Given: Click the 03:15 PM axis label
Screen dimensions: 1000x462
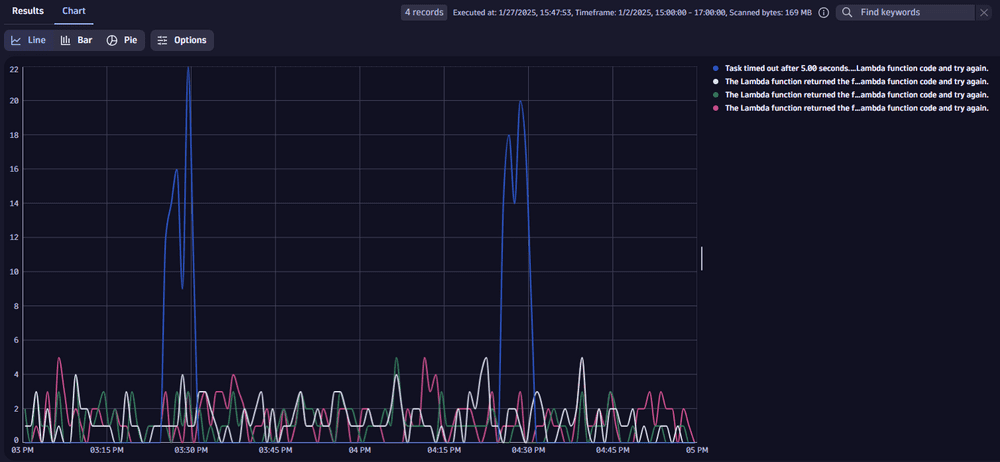Looking at the screenshot, I should pyautogui.click(x=107, y=451).
